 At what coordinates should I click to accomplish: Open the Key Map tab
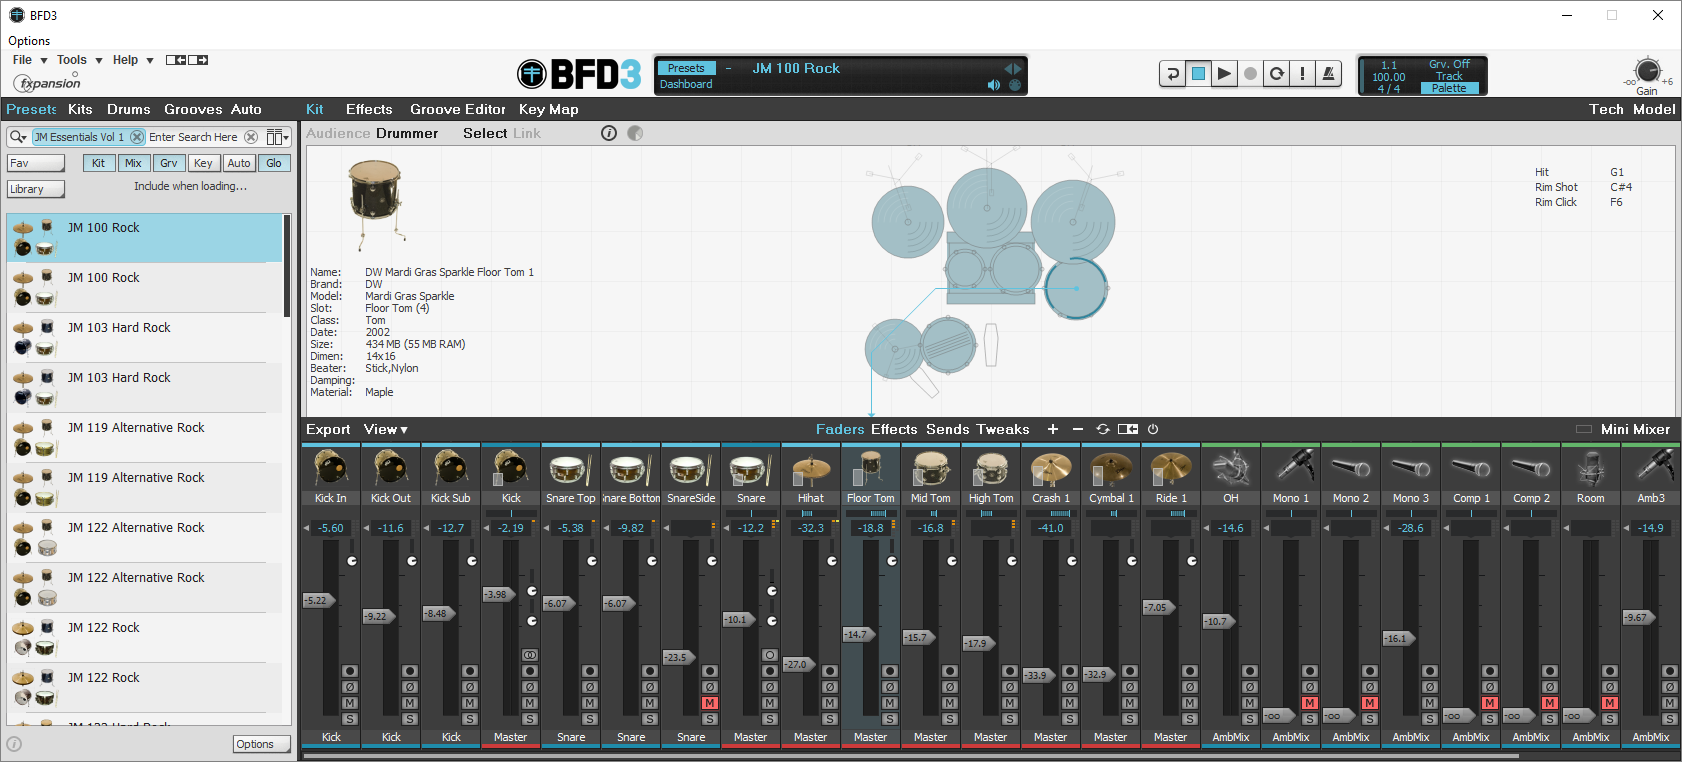pos(549,109)
